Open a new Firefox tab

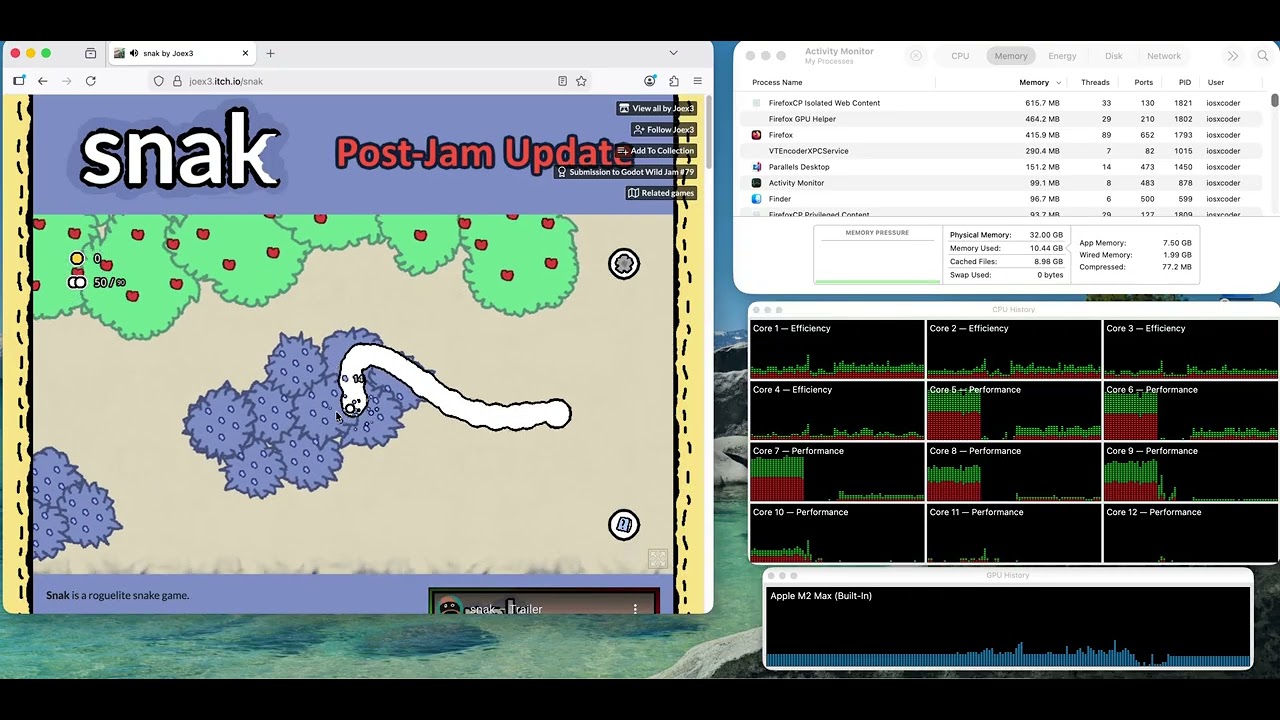tap(270, 53)
